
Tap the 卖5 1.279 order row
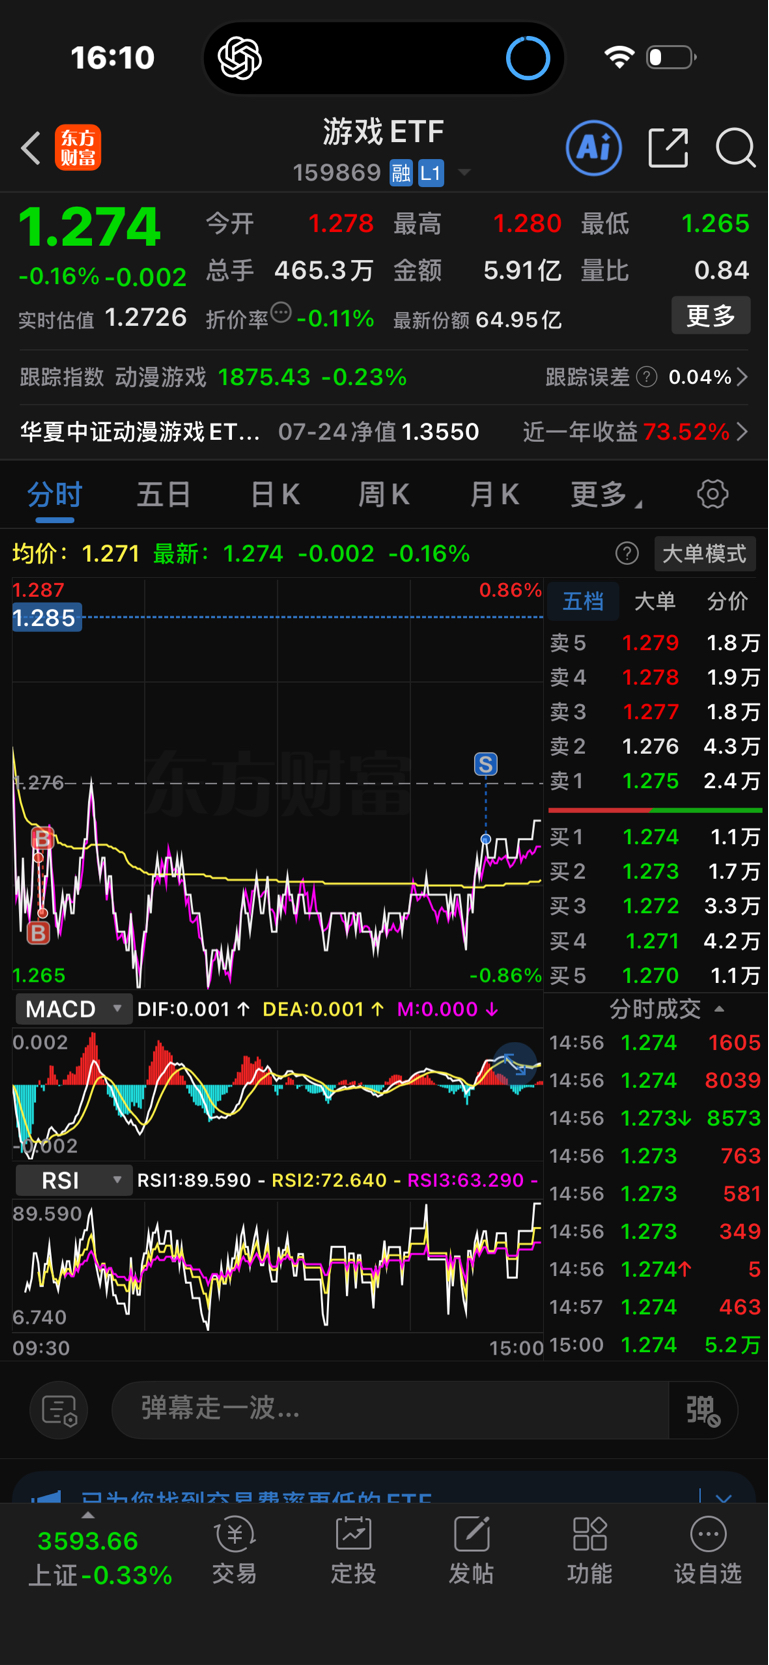click(655, 643)
